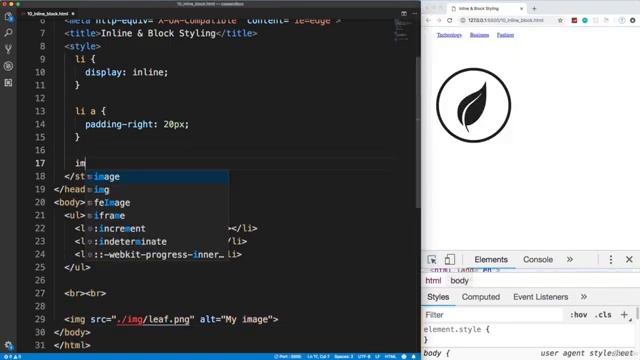Screen dimensions: 640x360
Task: Reload the browser page
Action: click(x=449, y=20)
